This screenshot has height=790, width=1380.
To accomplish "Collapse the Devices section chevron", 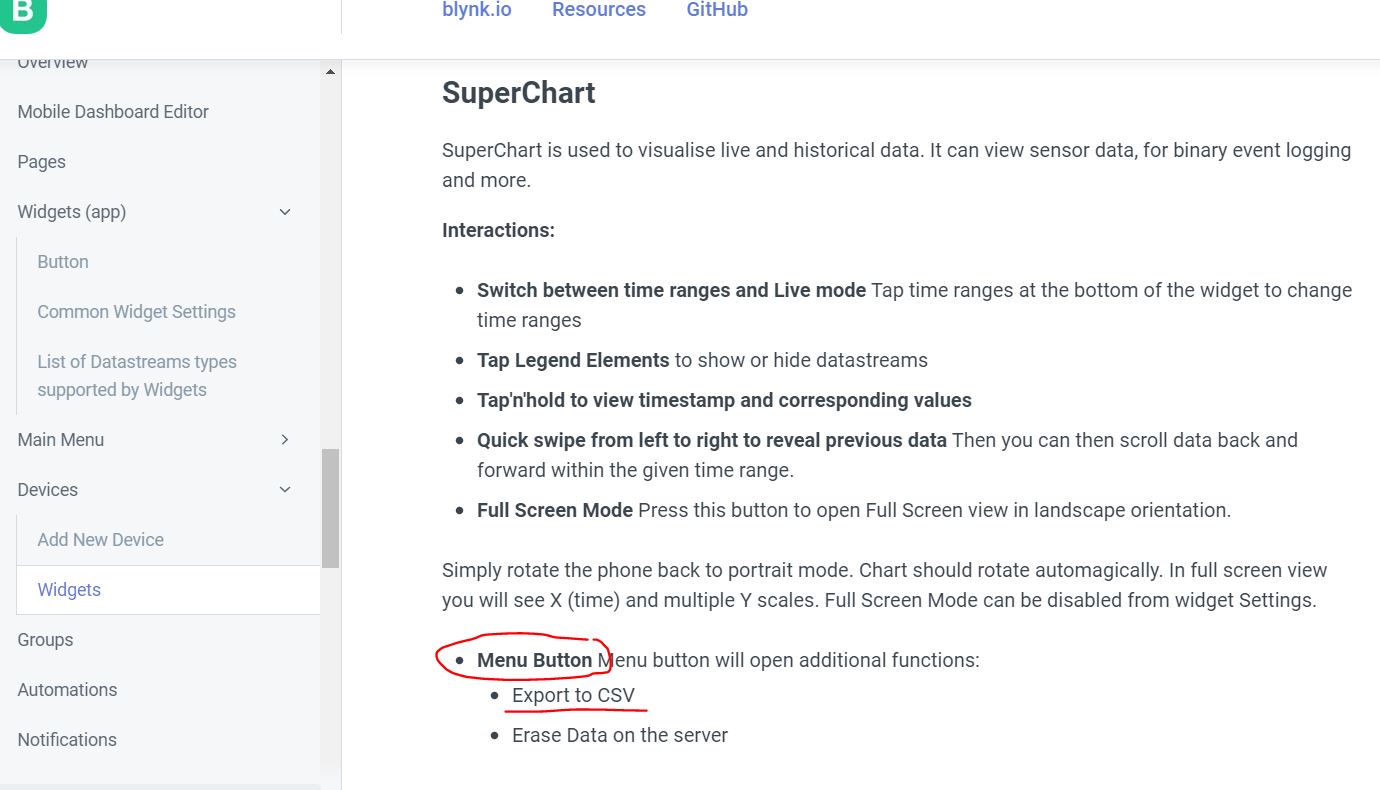I will [x=285, y=490].
